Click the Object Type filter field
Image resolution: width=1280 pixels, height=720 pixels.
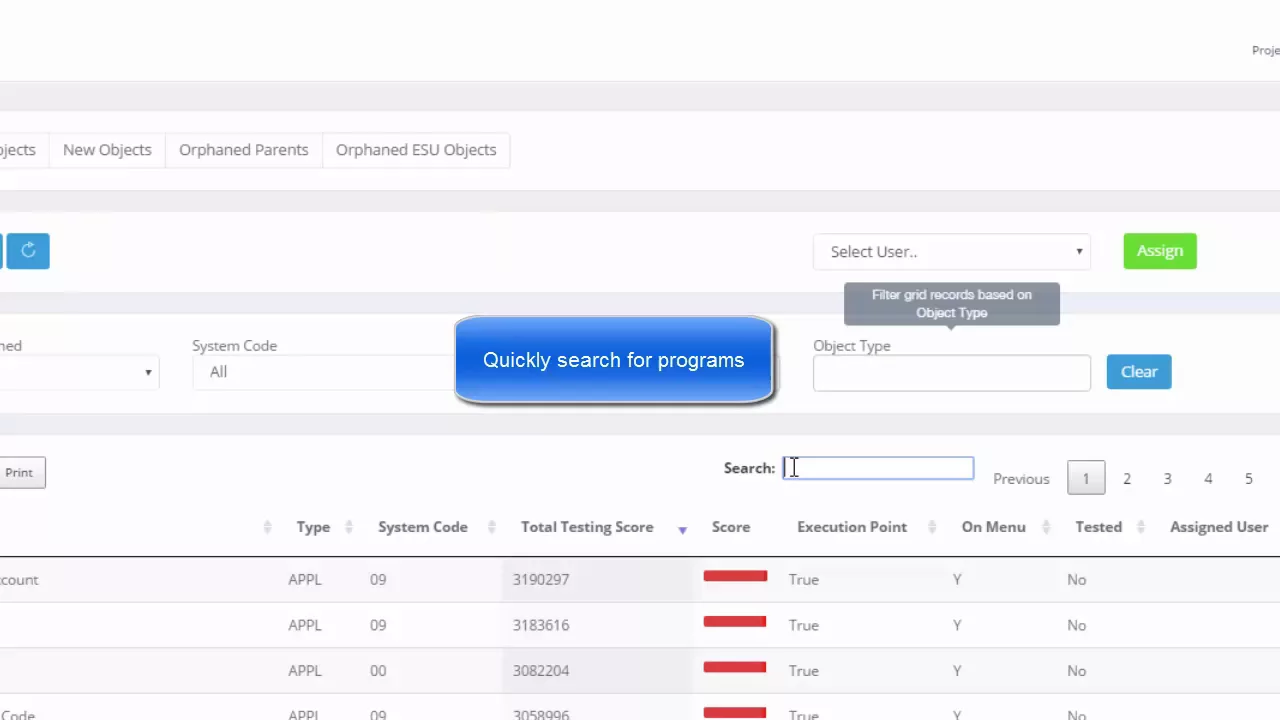[x=951, y=373]
